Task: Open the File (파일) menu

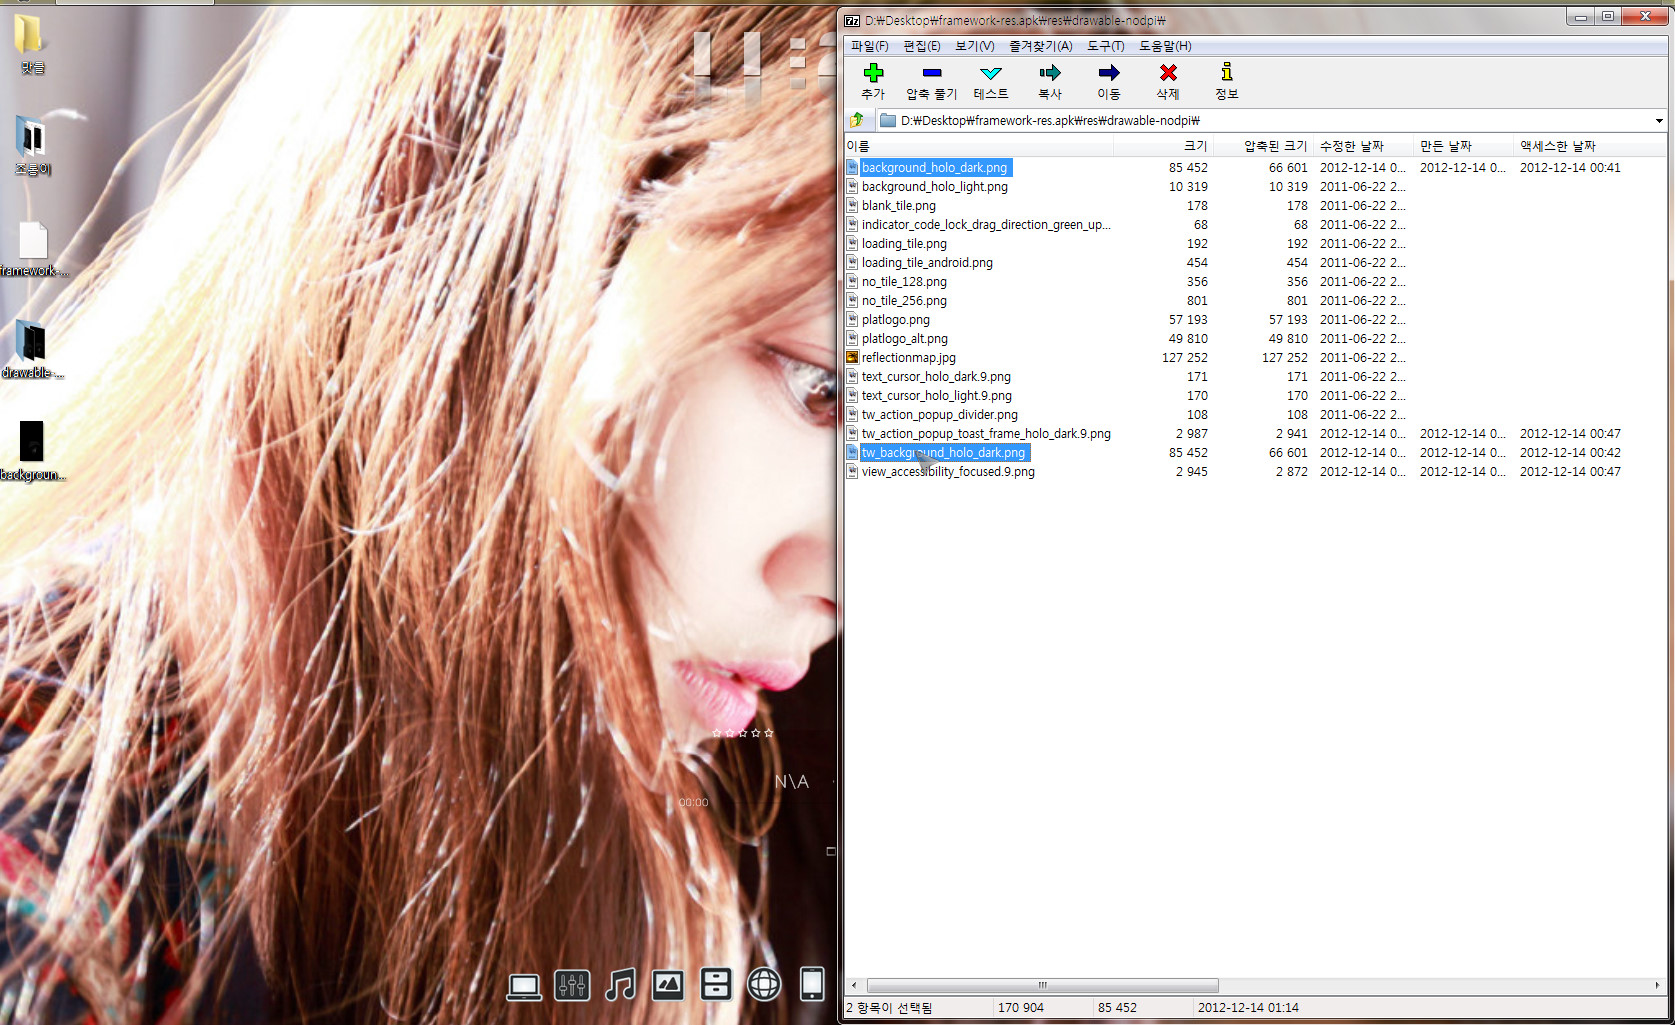Action: pos(869,46)
